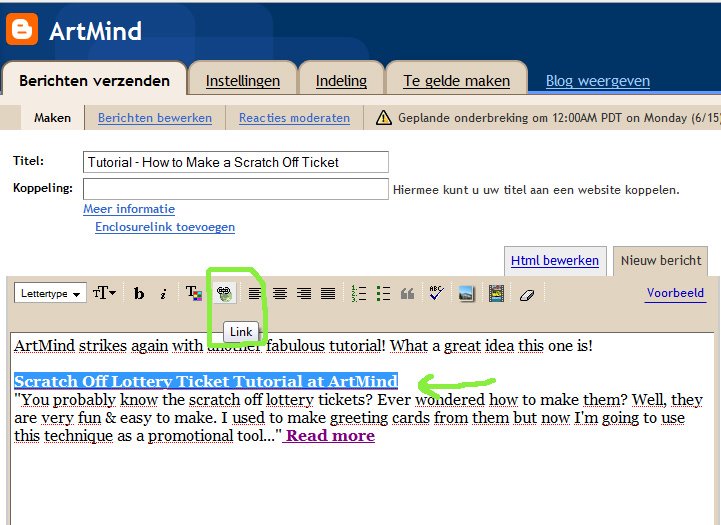
Task: Open the Lettertype font dropdown
Action: click(51, 293)
